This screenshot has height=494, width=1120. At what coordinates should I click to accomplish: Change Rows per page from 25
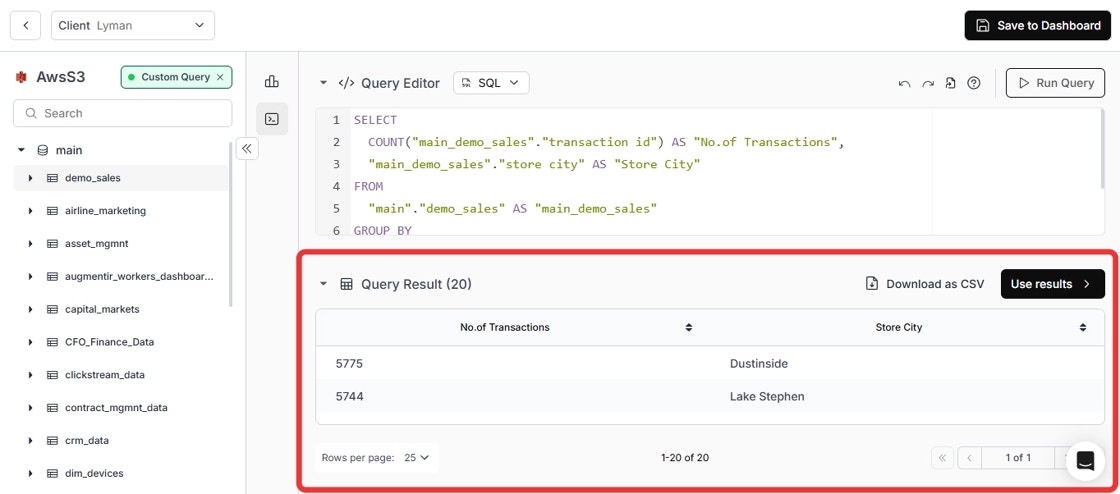(x=417, y=458)
